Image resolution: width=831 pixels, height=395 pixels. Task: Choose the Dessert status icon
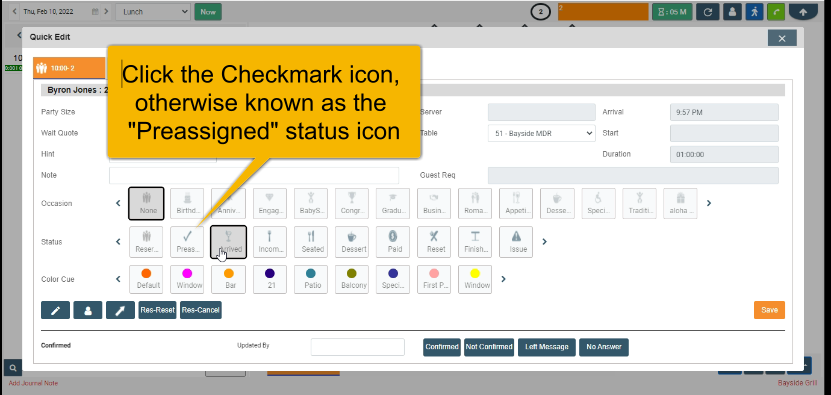(352, 242)
